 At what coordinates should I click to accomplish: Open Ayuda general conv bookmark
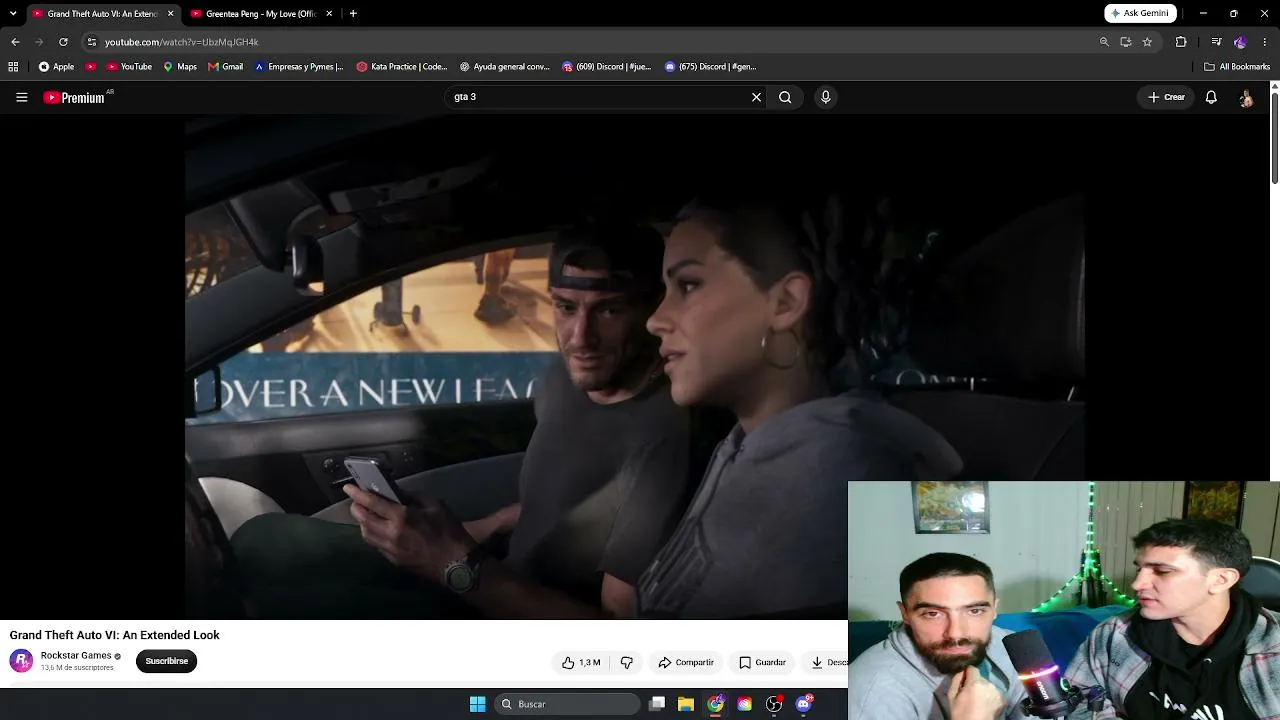[505, 67]
